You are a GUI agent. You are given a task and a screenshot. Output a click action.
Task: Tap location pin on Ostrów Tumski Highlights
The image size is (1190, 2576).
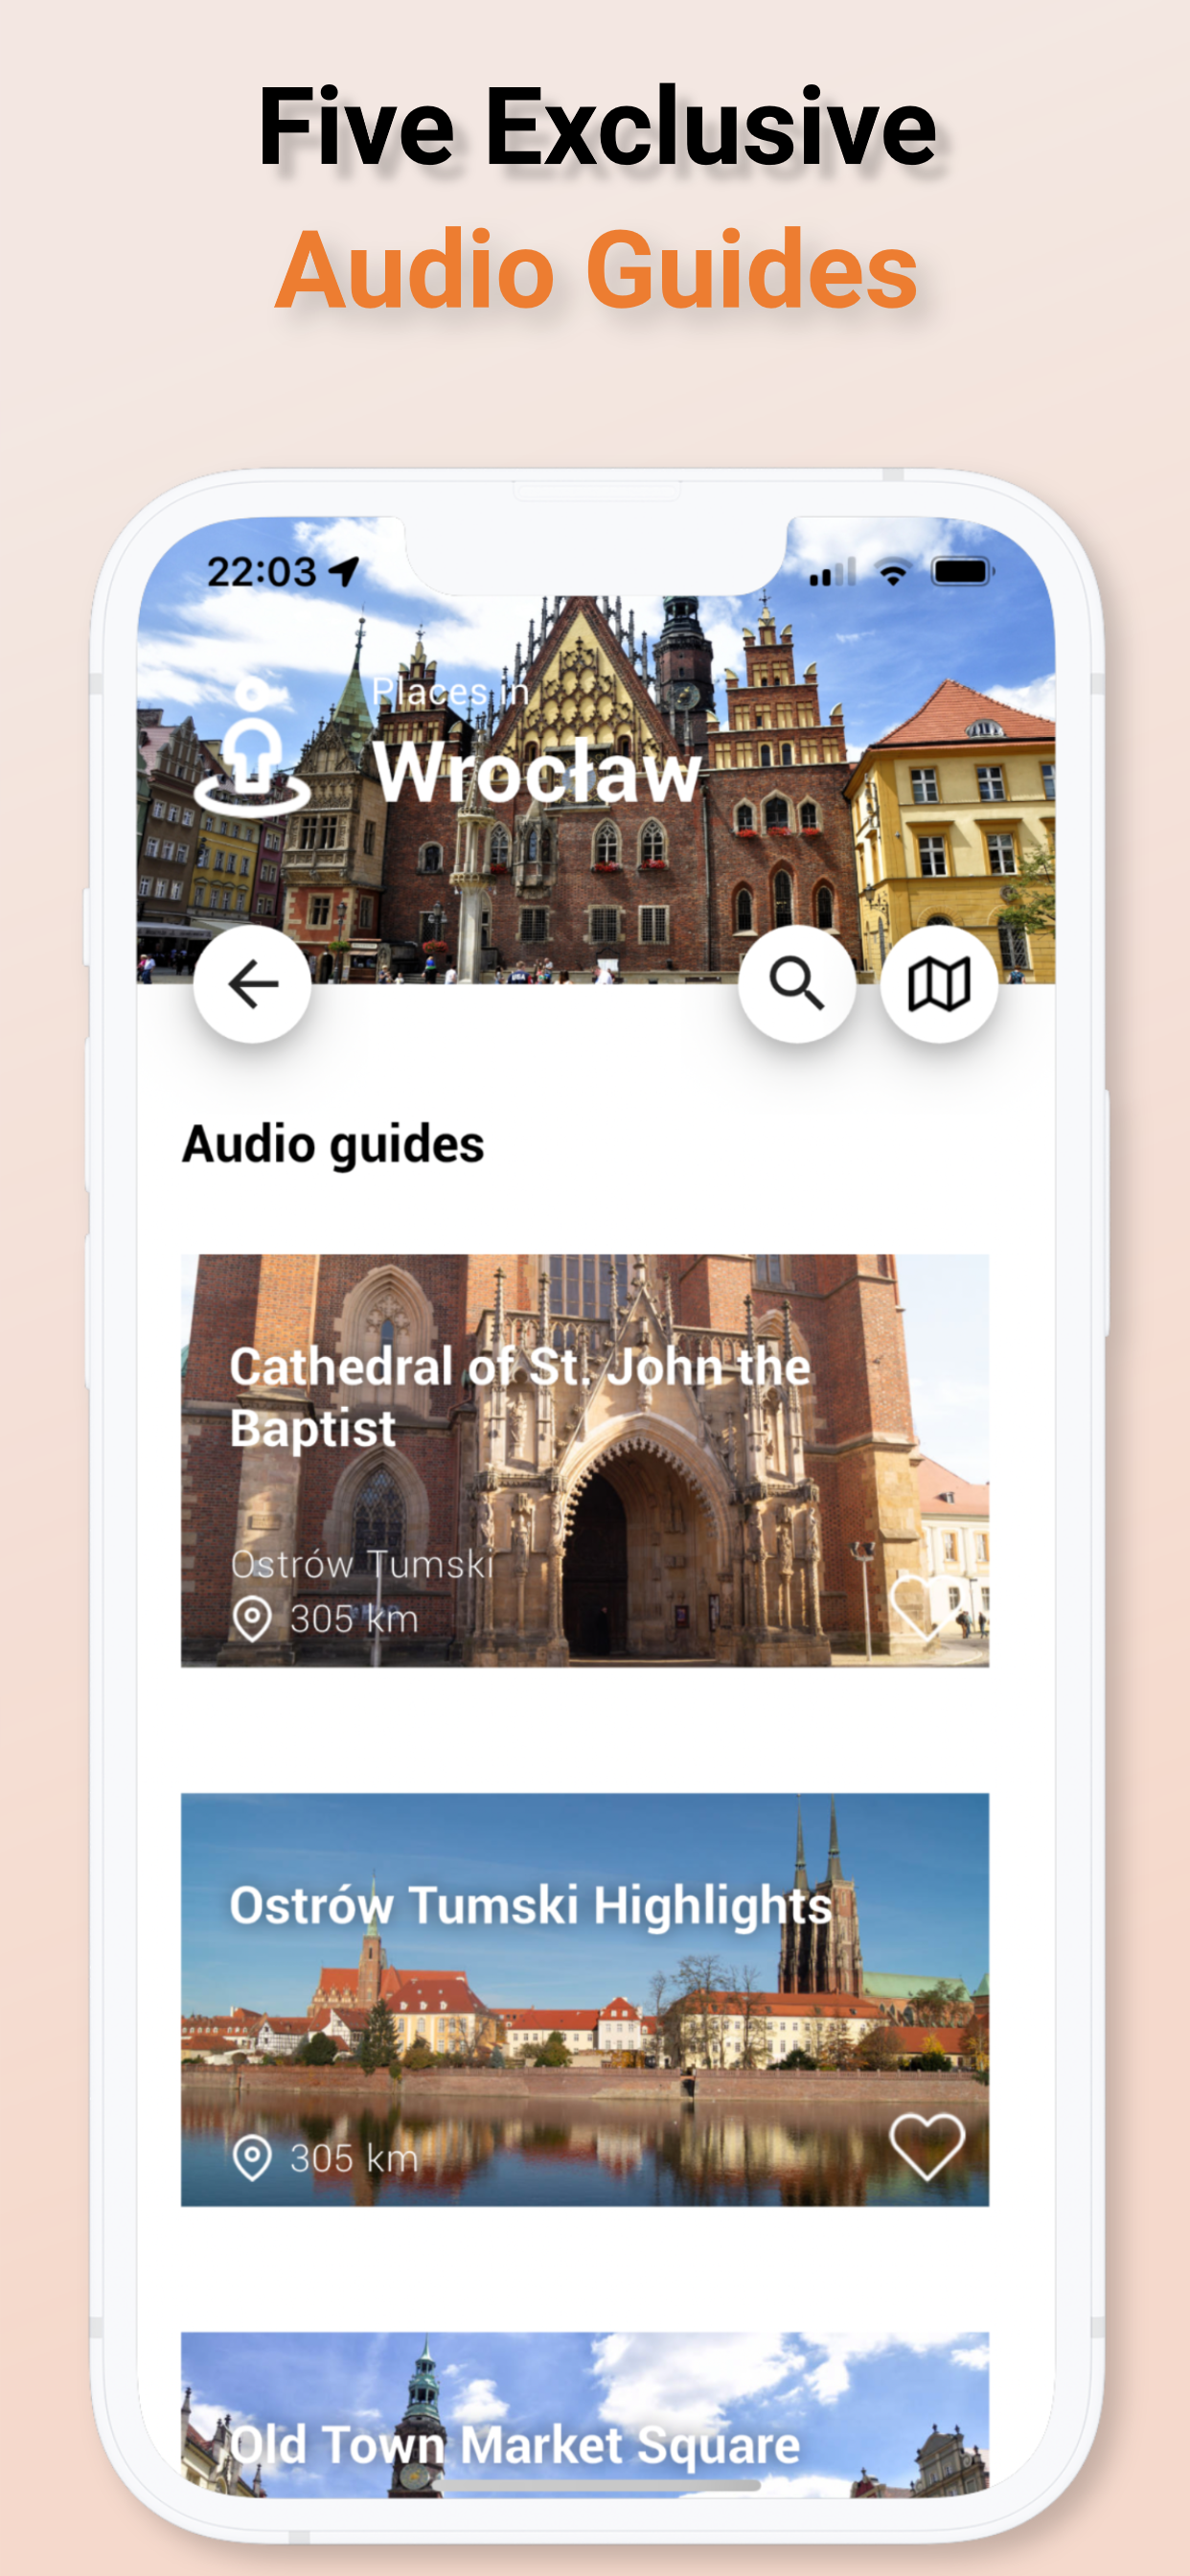coord(252,2157)
